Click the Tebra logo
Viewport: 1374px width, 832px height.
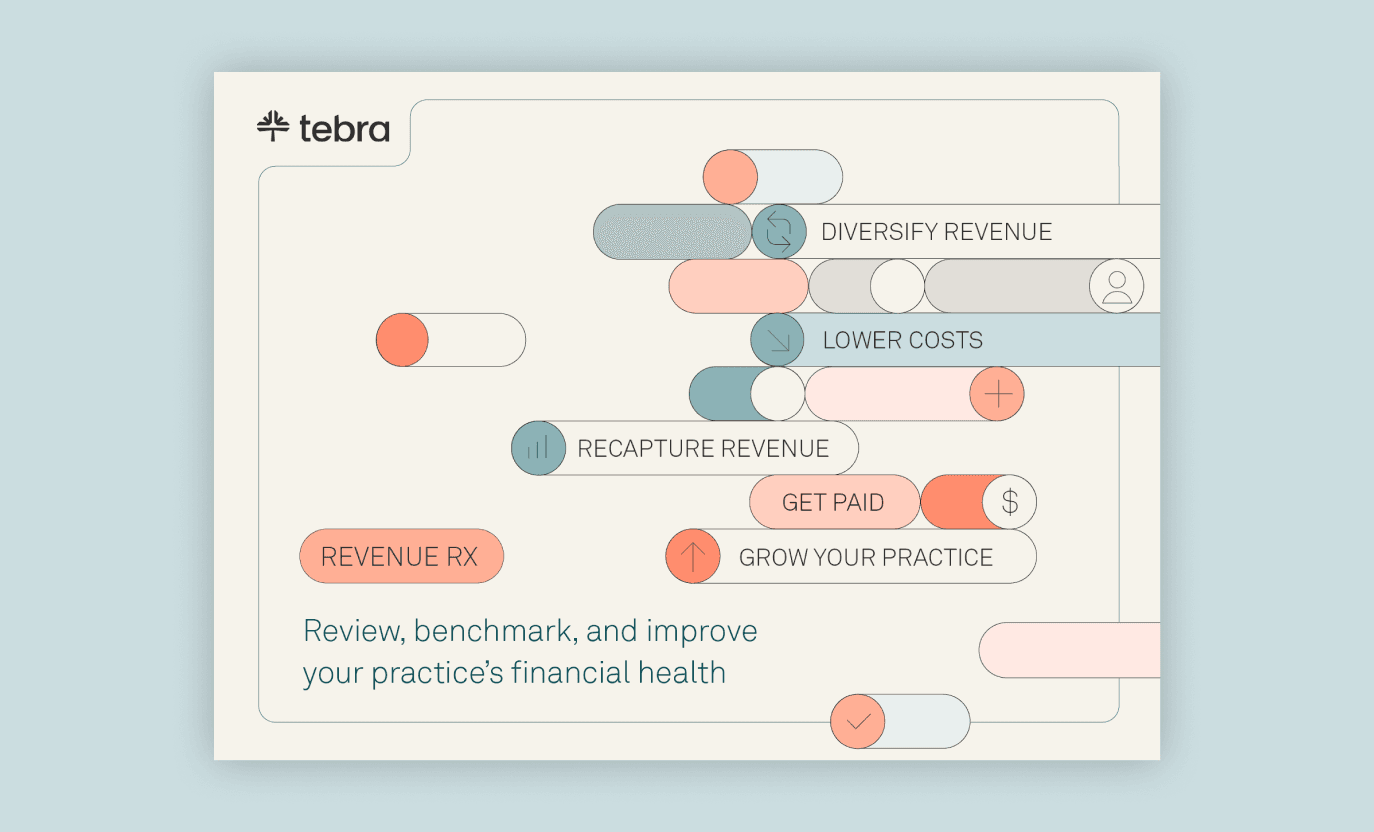[x=323, y=128]
